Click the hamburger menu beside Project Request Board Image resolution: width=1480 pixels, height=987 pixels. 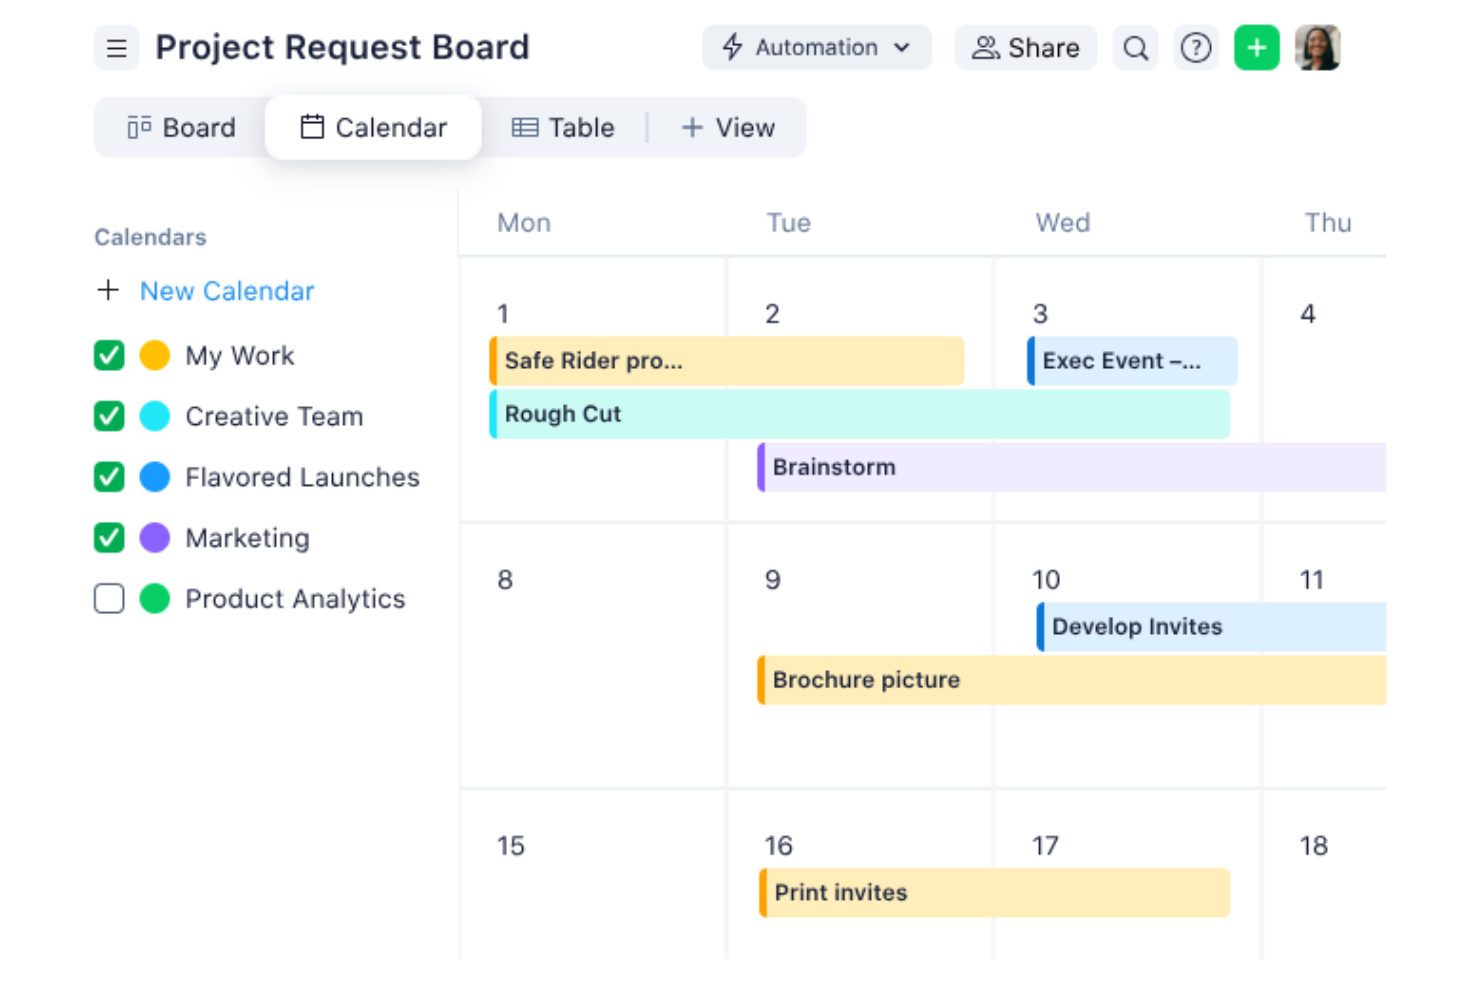tap(116, 47)
